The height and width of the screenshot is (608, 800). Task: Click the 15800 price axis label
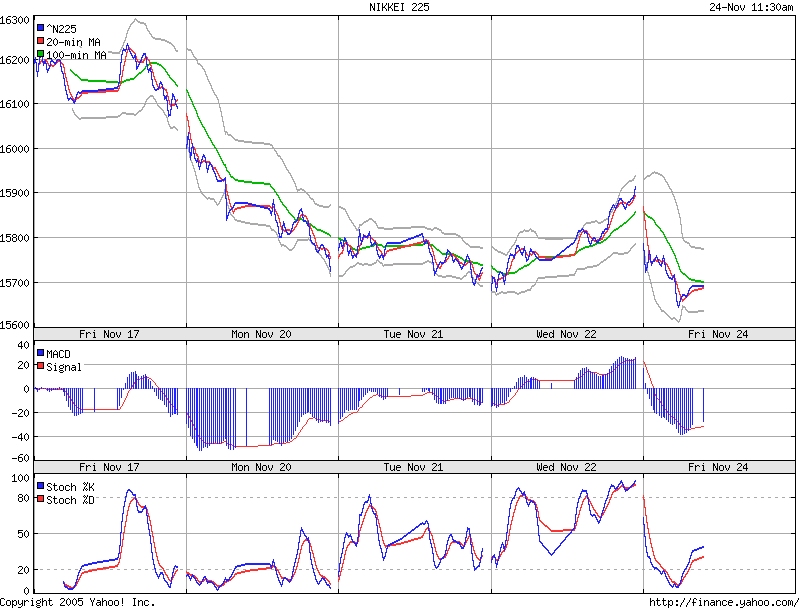(x=15, y=238)
